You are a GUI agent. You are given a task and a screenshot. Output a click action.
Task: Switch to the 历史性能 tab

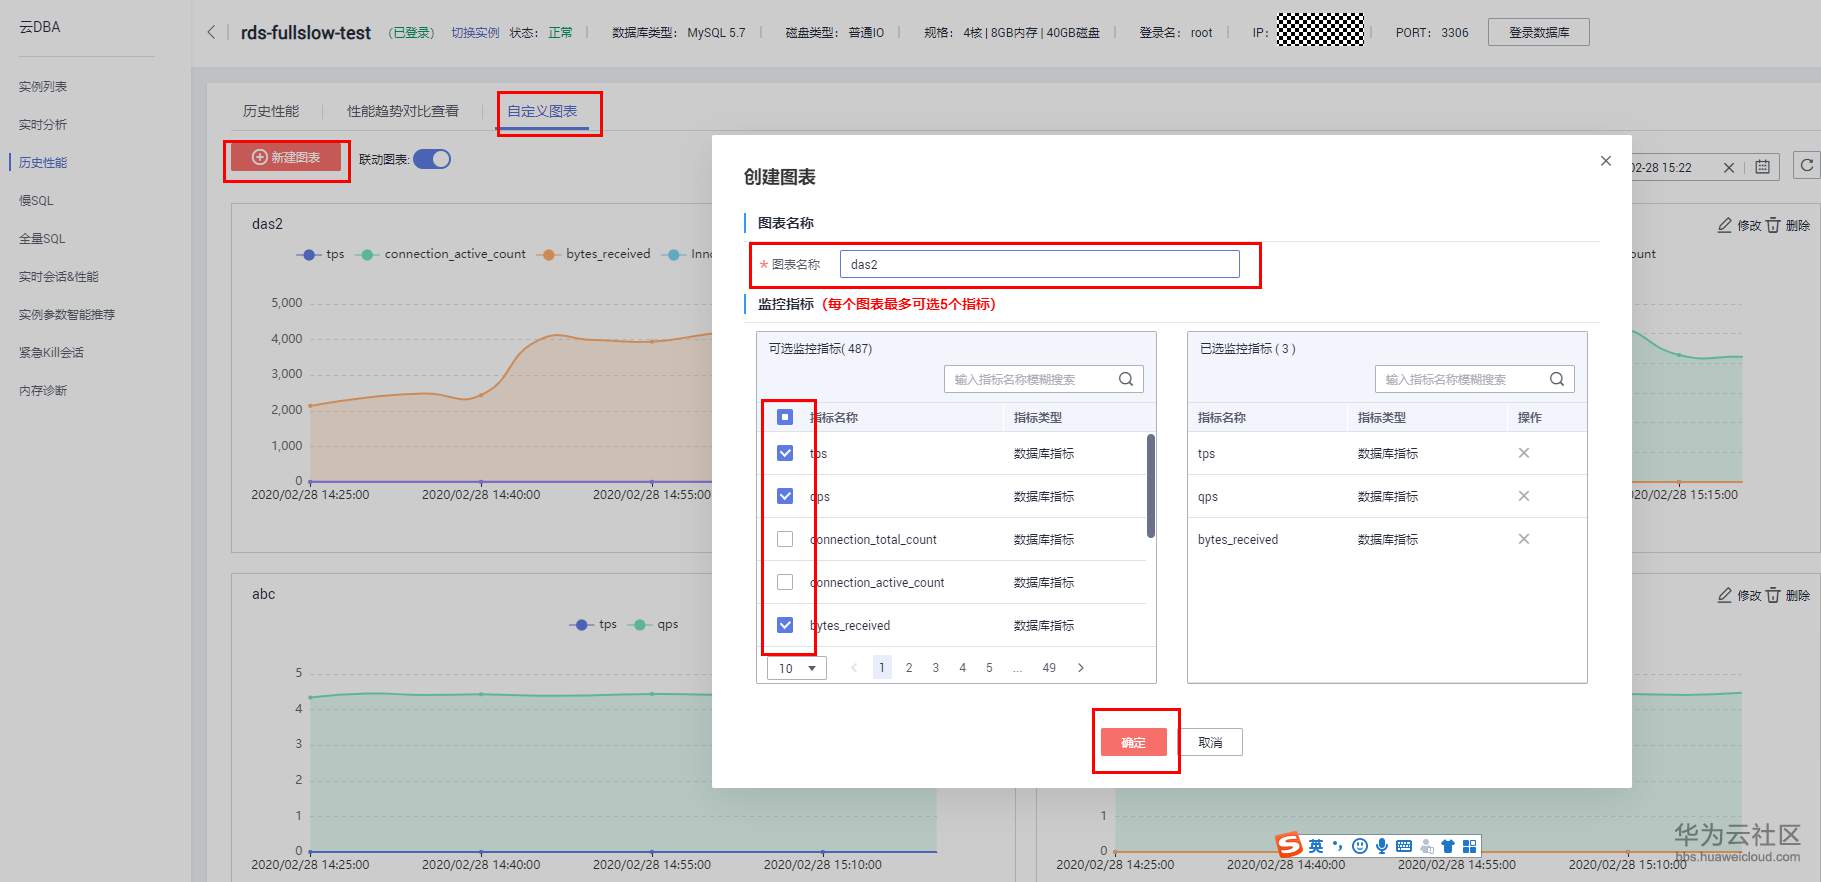tap(271, 111)
